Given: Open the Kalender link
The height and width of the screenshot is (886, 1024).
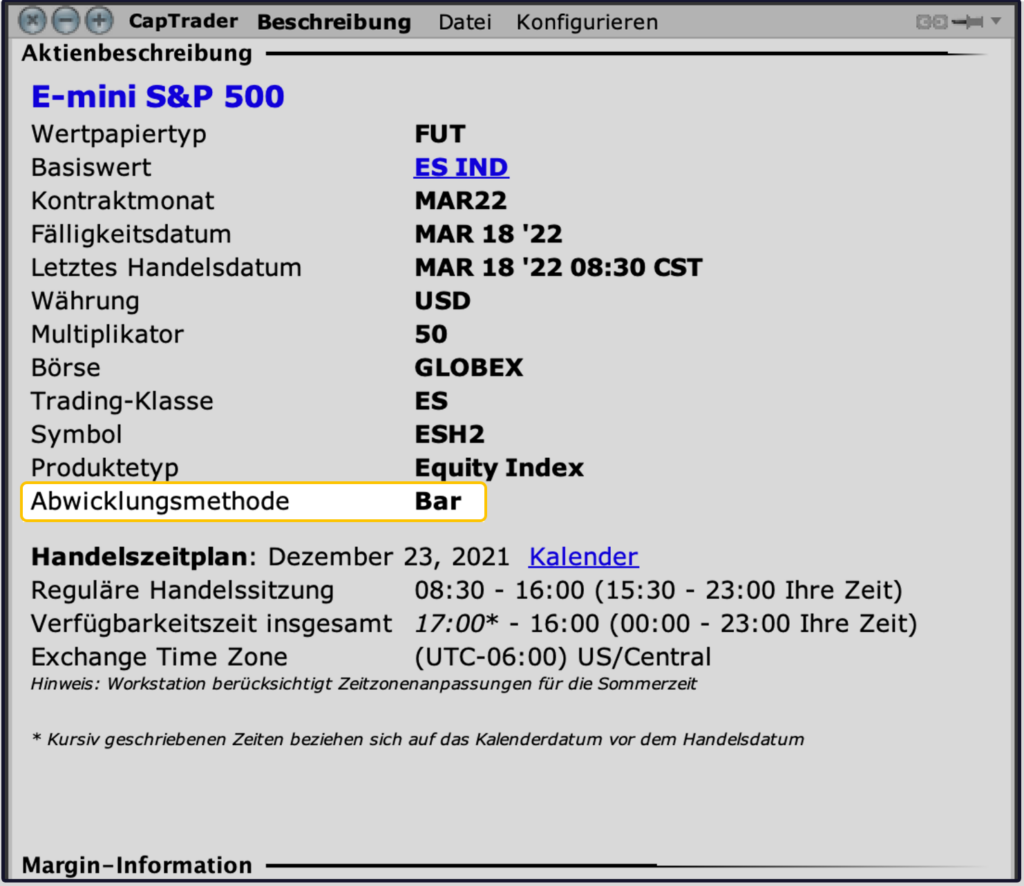Looking at the screenshot, I should point(584,557).
